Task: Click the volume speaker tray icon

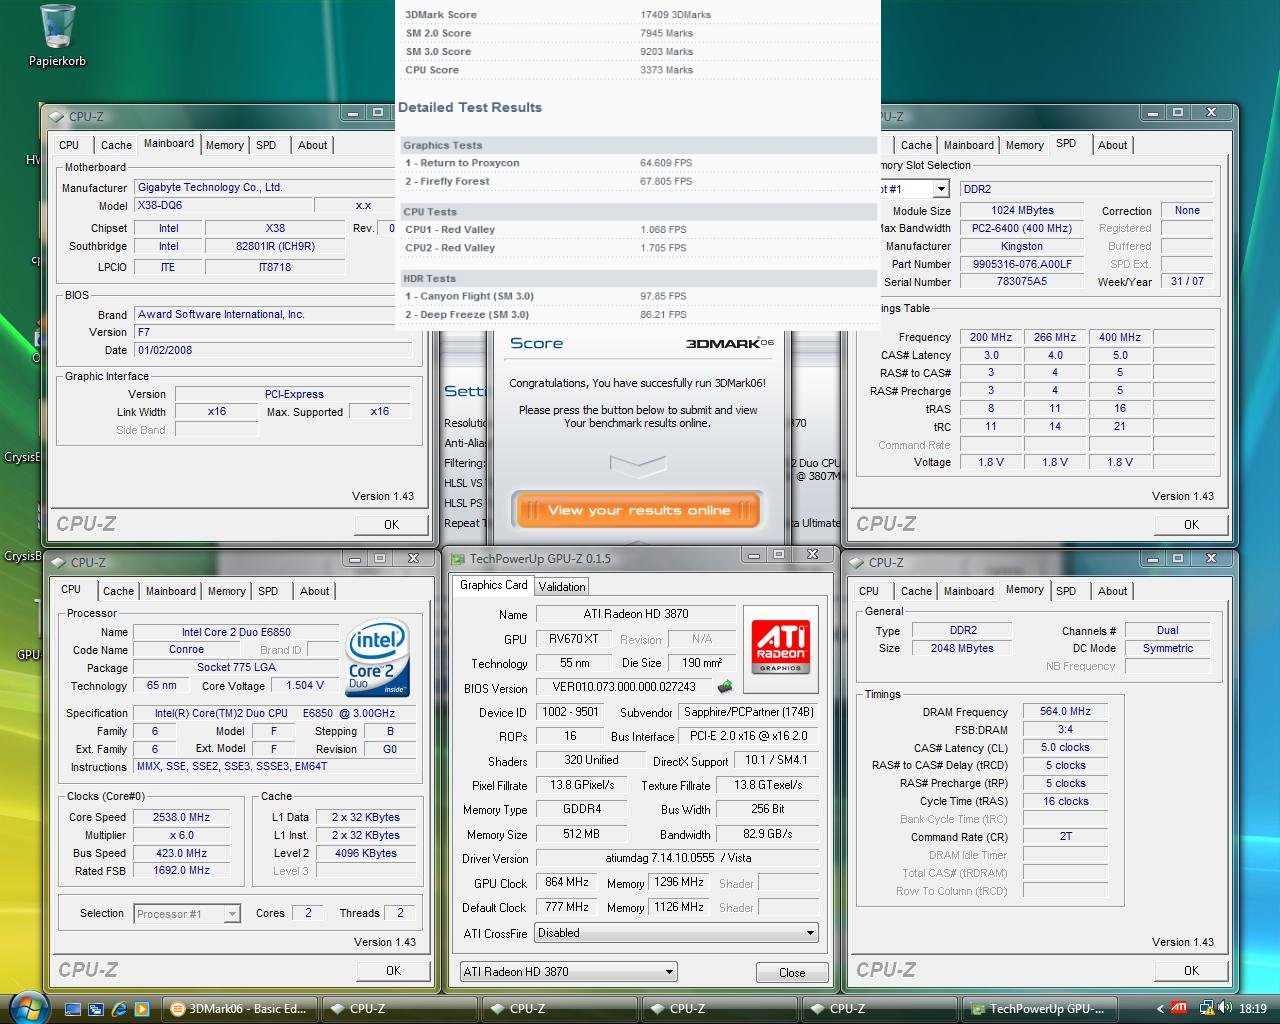Action: click(1225, 1008)
